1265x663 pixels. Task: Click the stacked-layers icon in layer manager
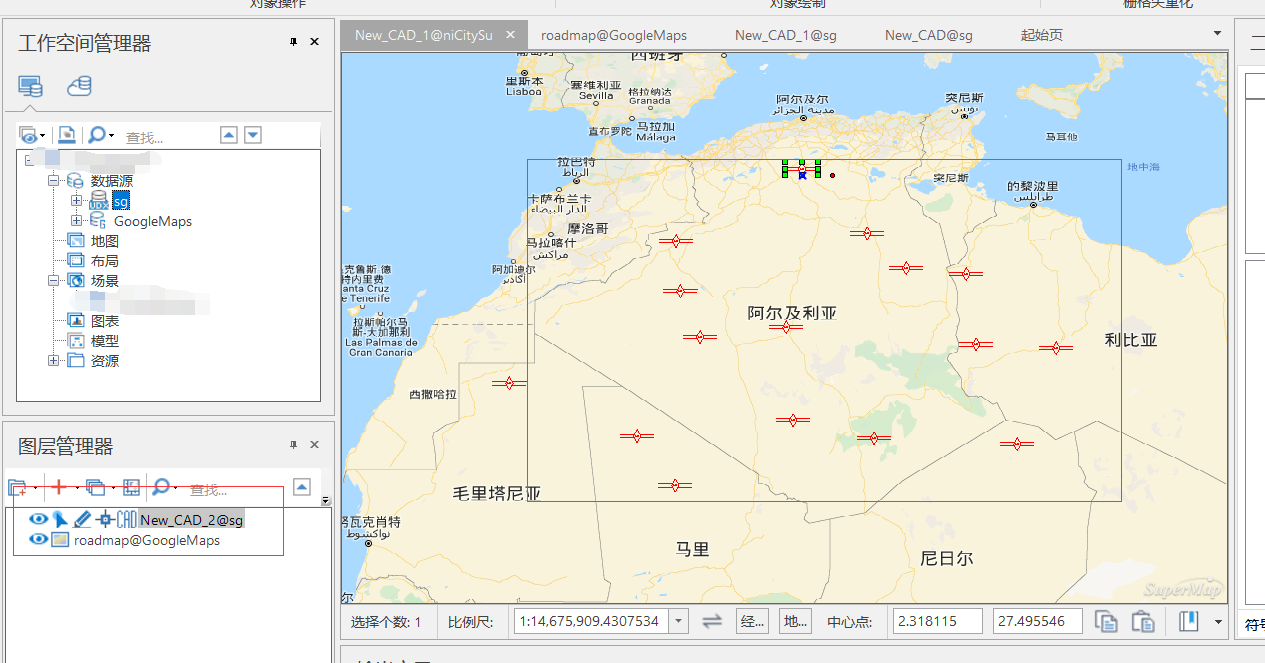tap(95, 487)
